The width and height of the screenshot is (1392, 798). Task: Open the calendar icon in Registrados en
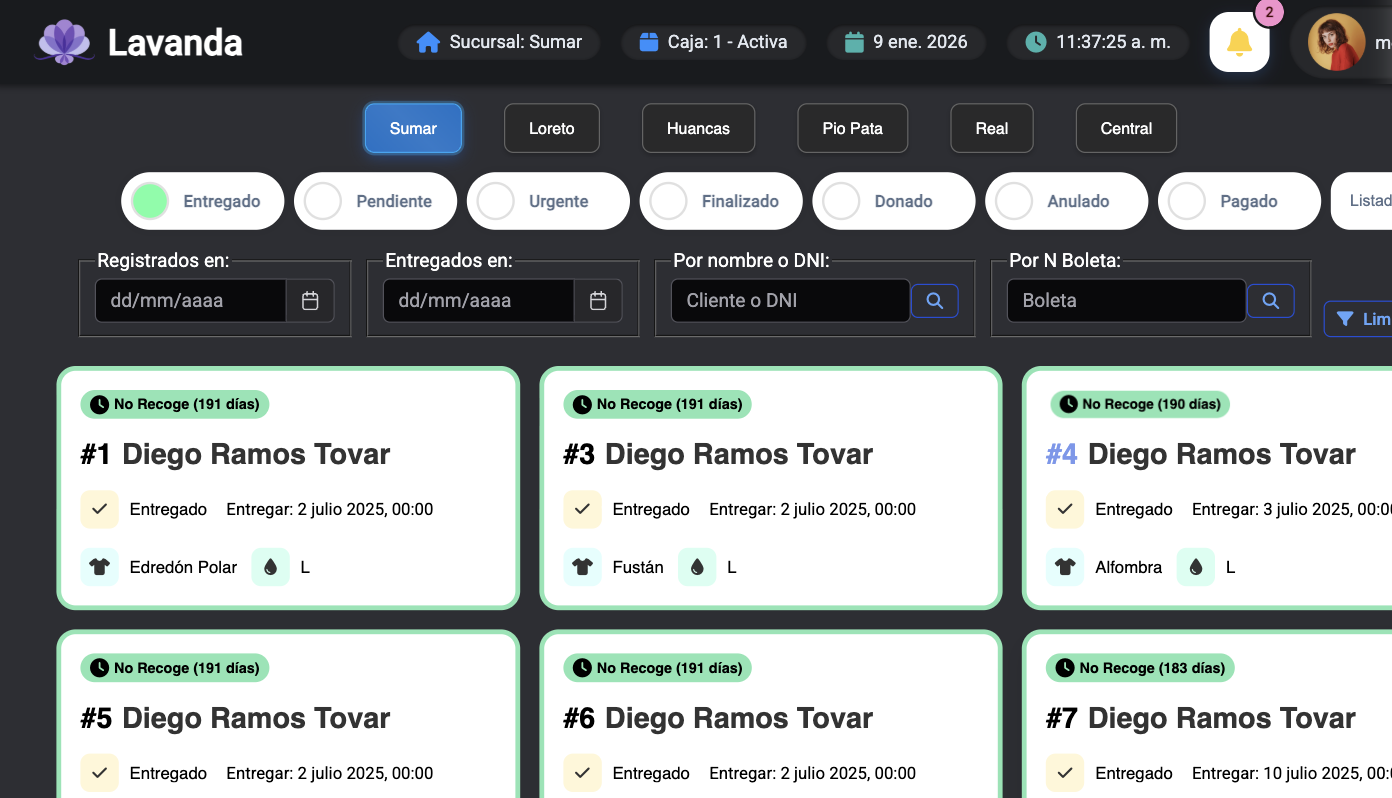tap(310, 301)
